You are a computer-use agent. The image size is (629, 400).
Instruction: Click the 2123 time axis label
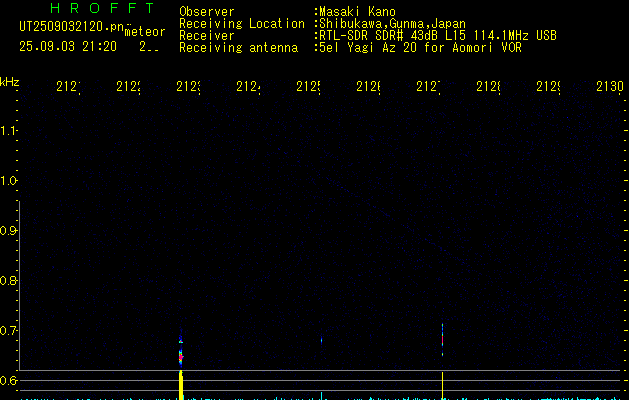pyautogui.click(x=189, y=87)
